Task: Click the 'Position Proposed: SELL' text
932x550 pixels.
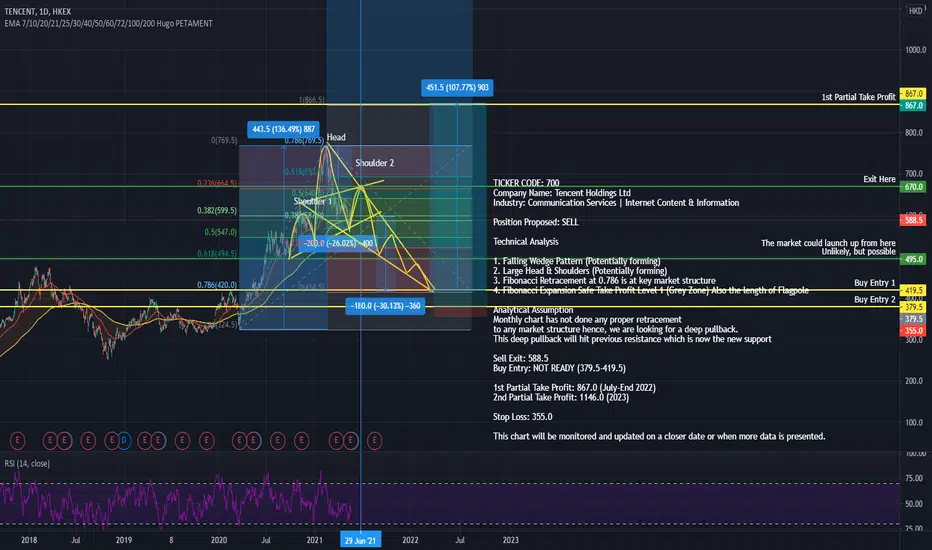Action: pyautogui.click(x=536, y=222)
